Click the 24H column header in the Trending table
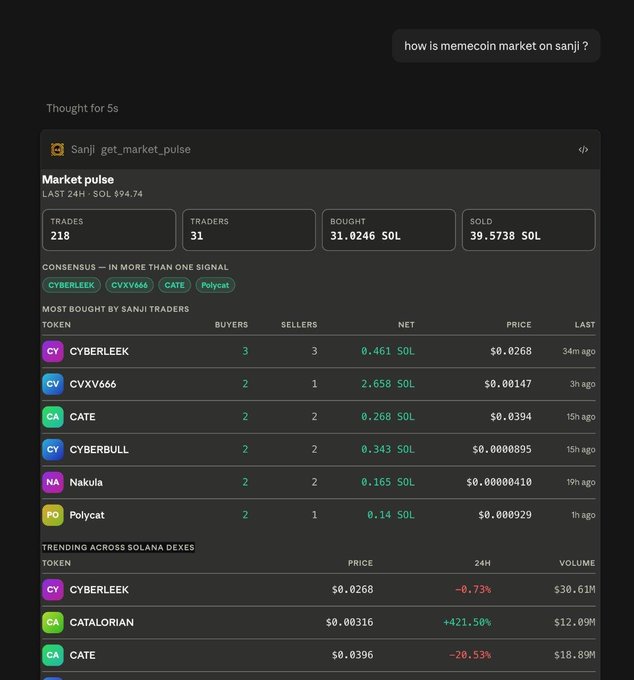Image resolution: width=634 pixels, height=680 pixels. 482,563
